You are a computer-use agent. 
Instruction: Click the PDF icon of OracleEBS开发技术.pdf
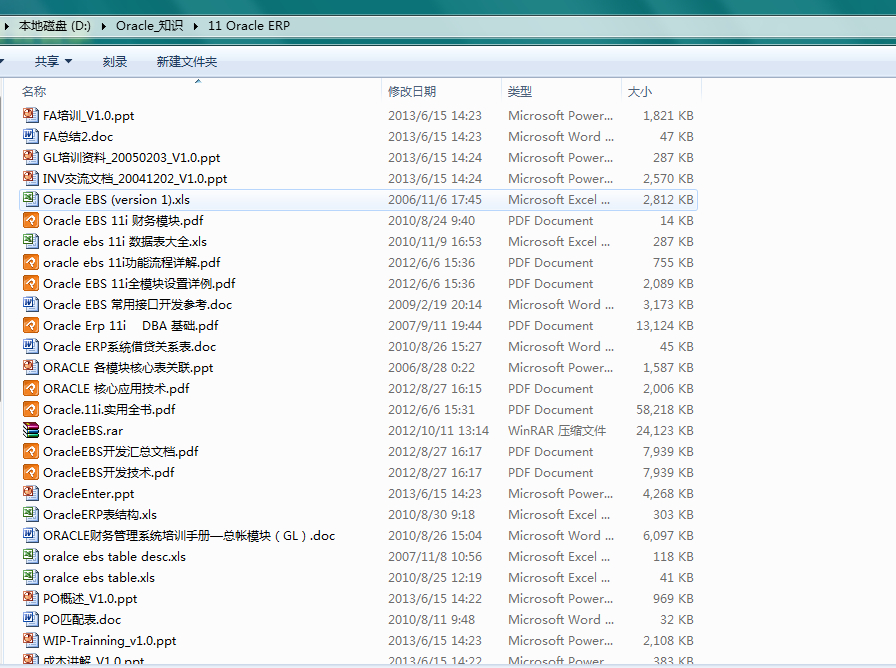pos(30,473)
